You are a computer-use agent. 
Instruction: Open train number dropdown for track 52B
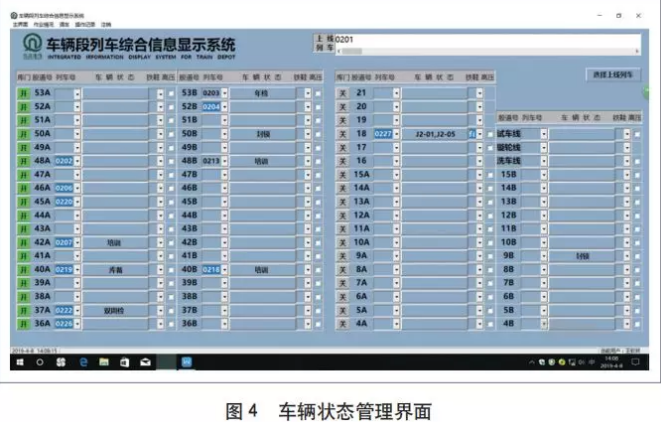[225, 107]
